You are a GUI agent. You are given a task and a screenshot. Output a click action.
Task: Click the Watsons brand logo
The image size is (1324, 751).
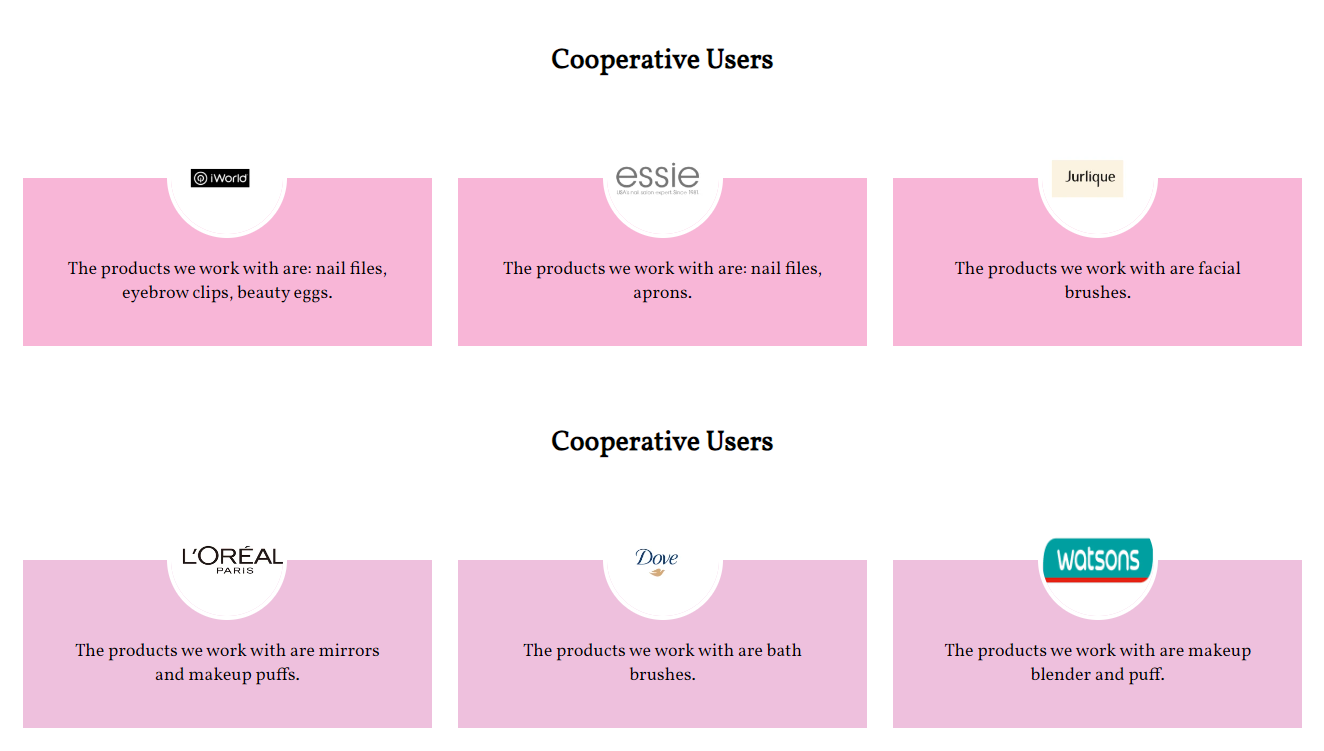1098,560
